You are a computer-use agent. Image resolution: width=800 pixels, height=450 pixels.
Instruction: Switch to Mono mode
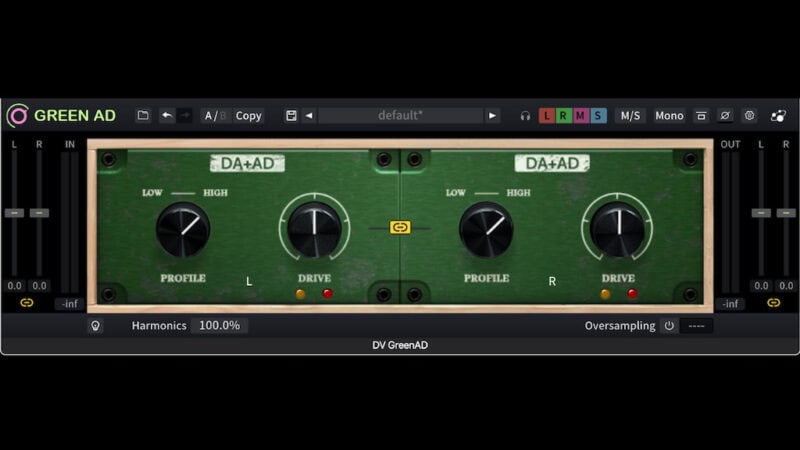pyautogui.click(x=669, y=116)
